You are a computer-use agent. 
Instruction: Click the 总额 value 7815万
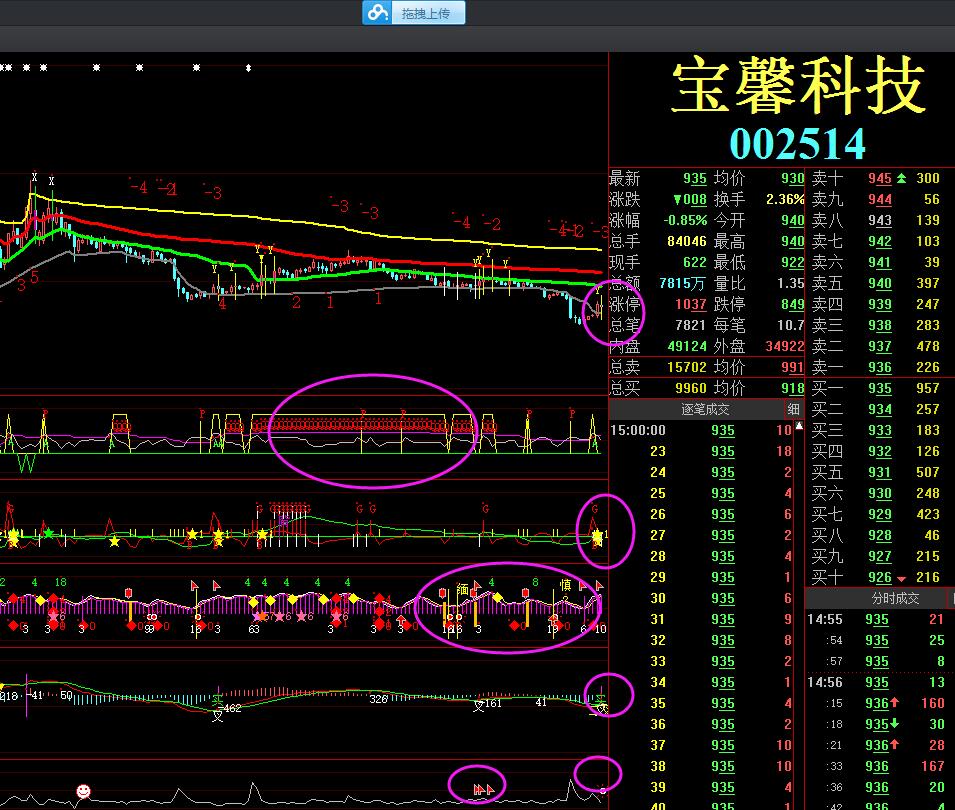tap(683, 283)
